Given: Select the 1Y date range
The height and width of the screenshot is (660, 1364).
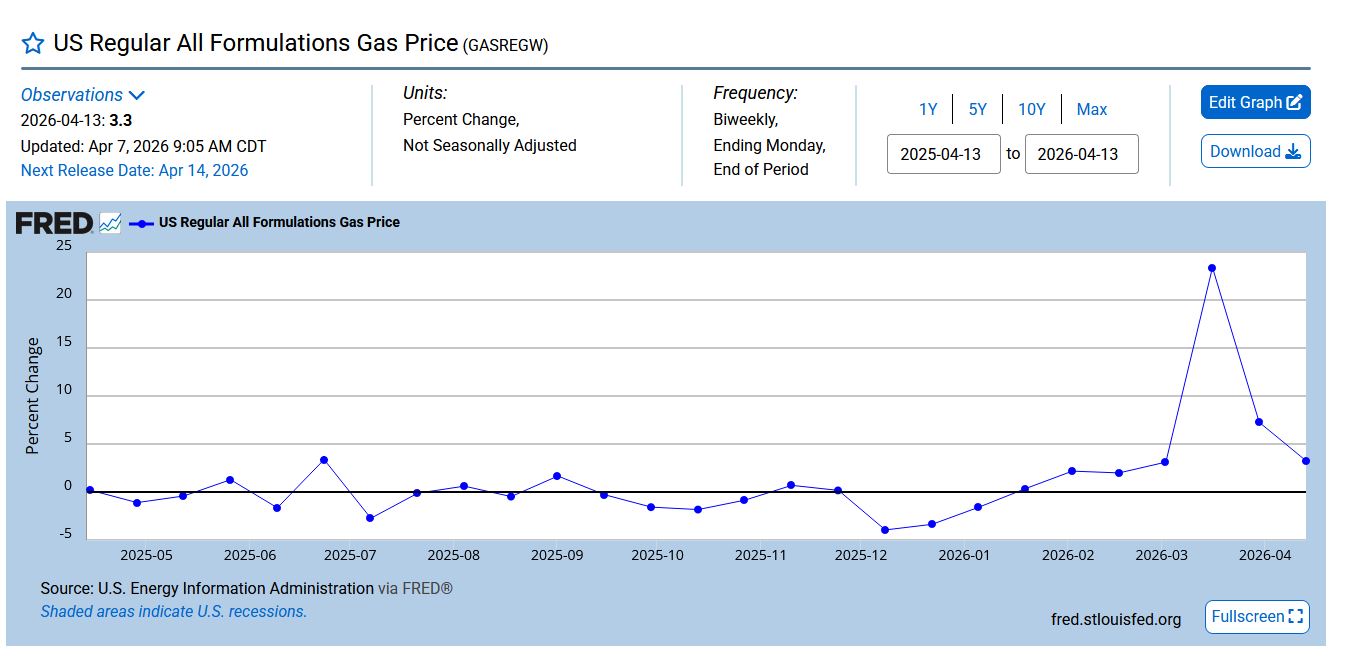Looking at the screenshot, I should tap(928, 110).
